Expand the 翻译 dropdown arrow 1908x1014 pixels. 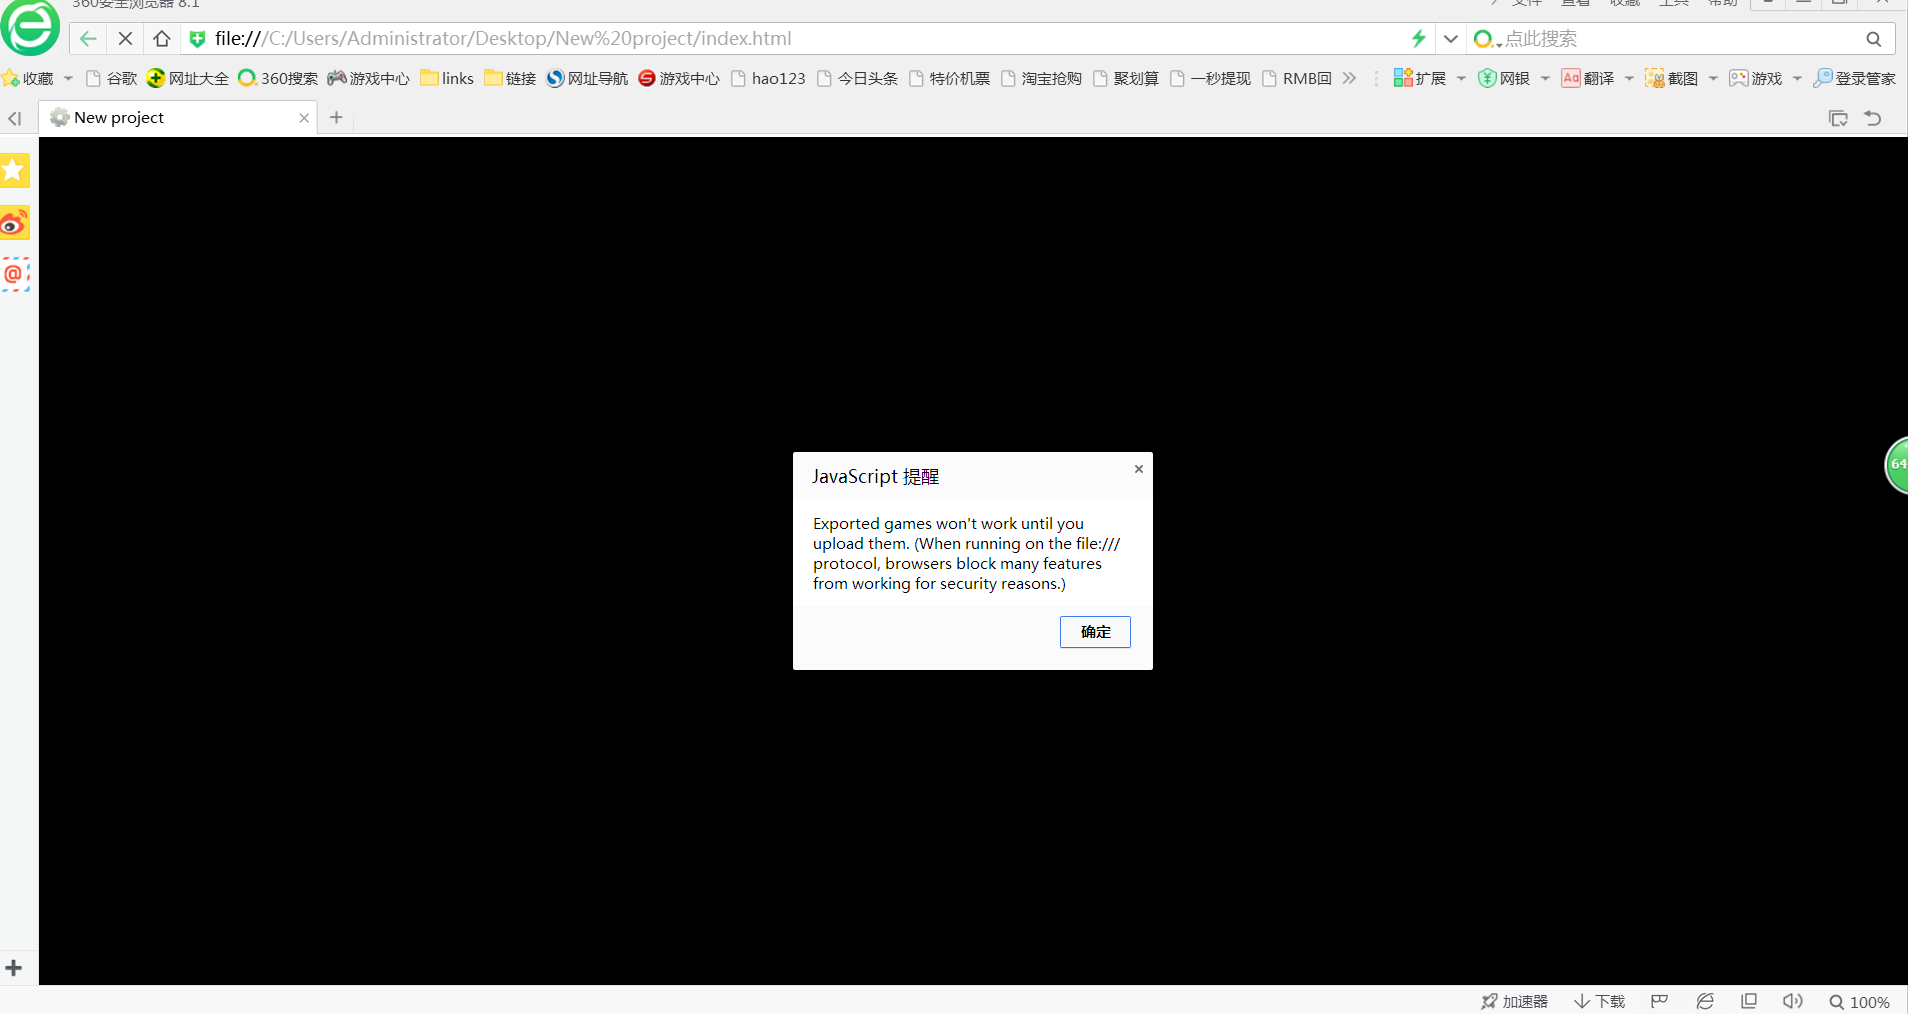tap(1629, 78)
